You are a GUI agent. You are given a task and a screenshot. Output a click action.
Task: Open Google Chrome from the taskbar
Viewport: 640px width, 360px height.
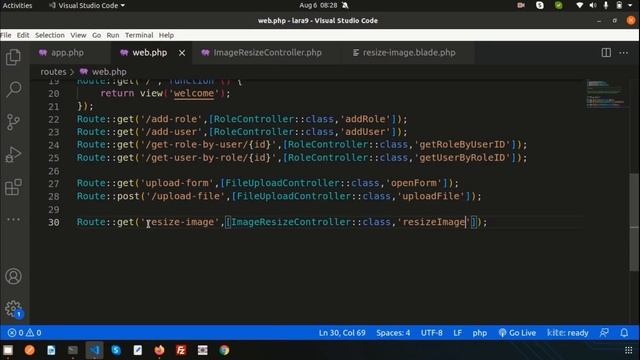pos(224,350)
